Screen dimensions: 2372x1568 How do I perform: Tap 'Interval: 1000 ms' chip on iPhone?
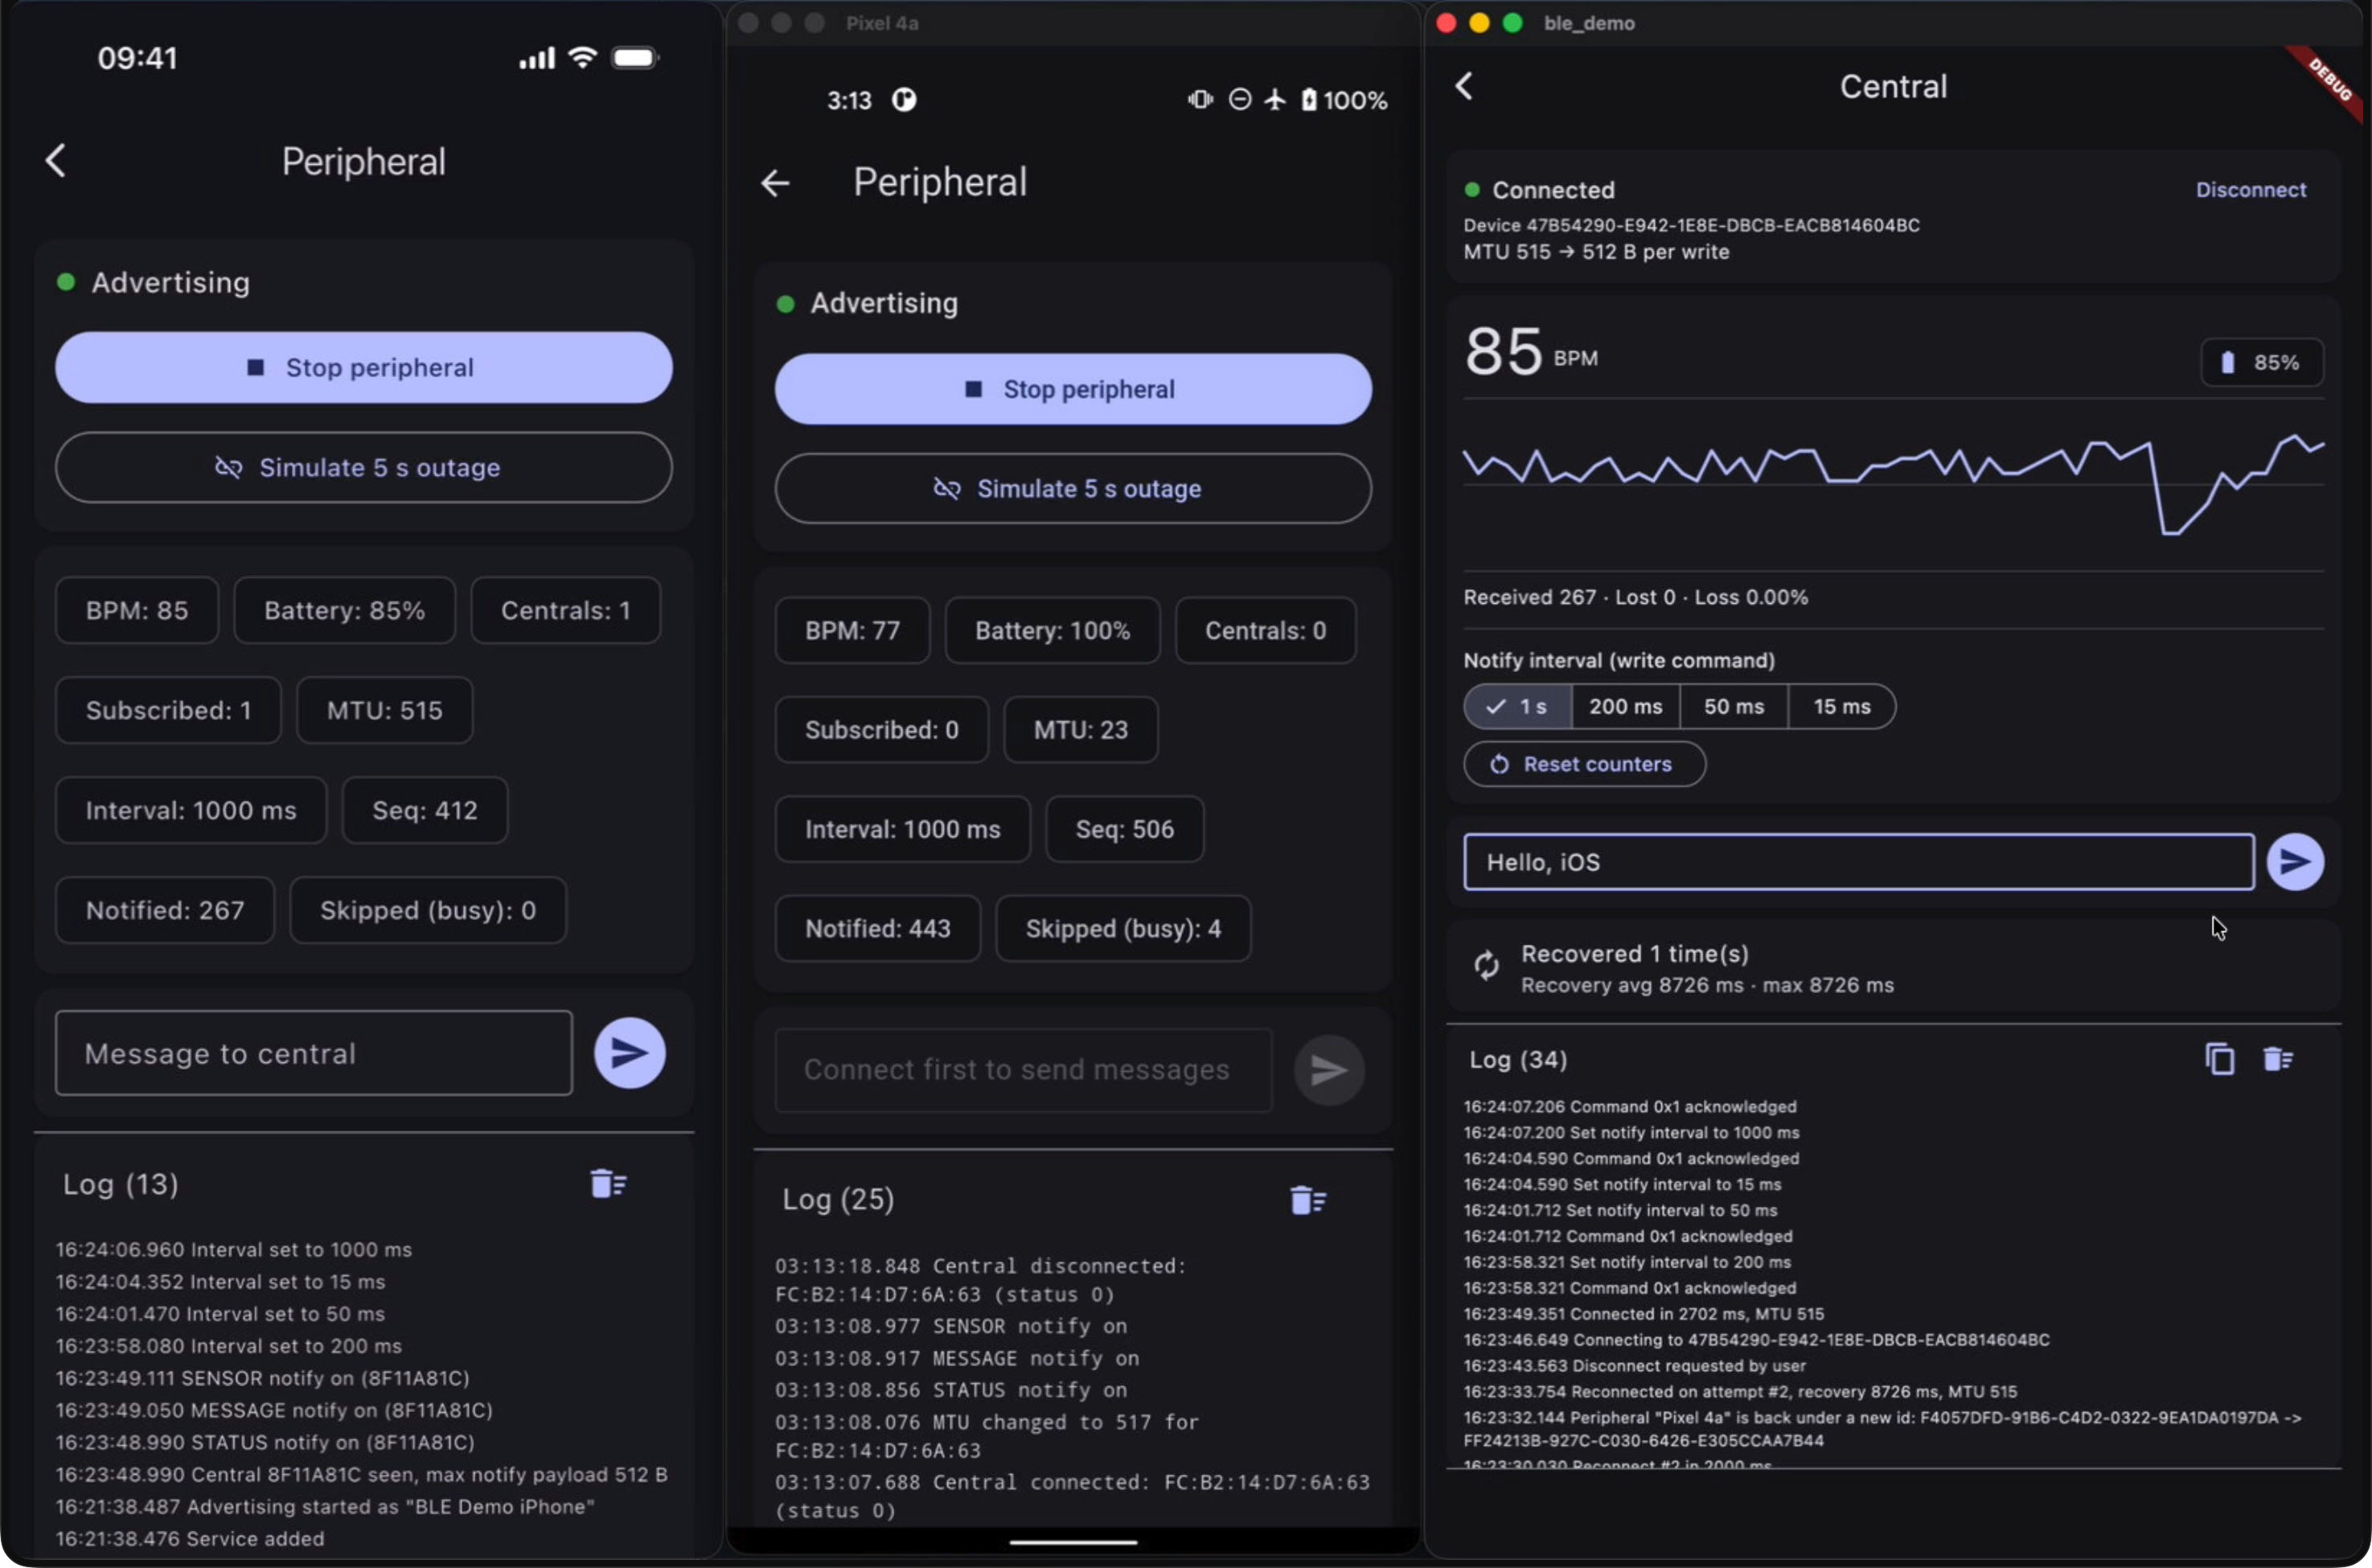click(191, 811)
